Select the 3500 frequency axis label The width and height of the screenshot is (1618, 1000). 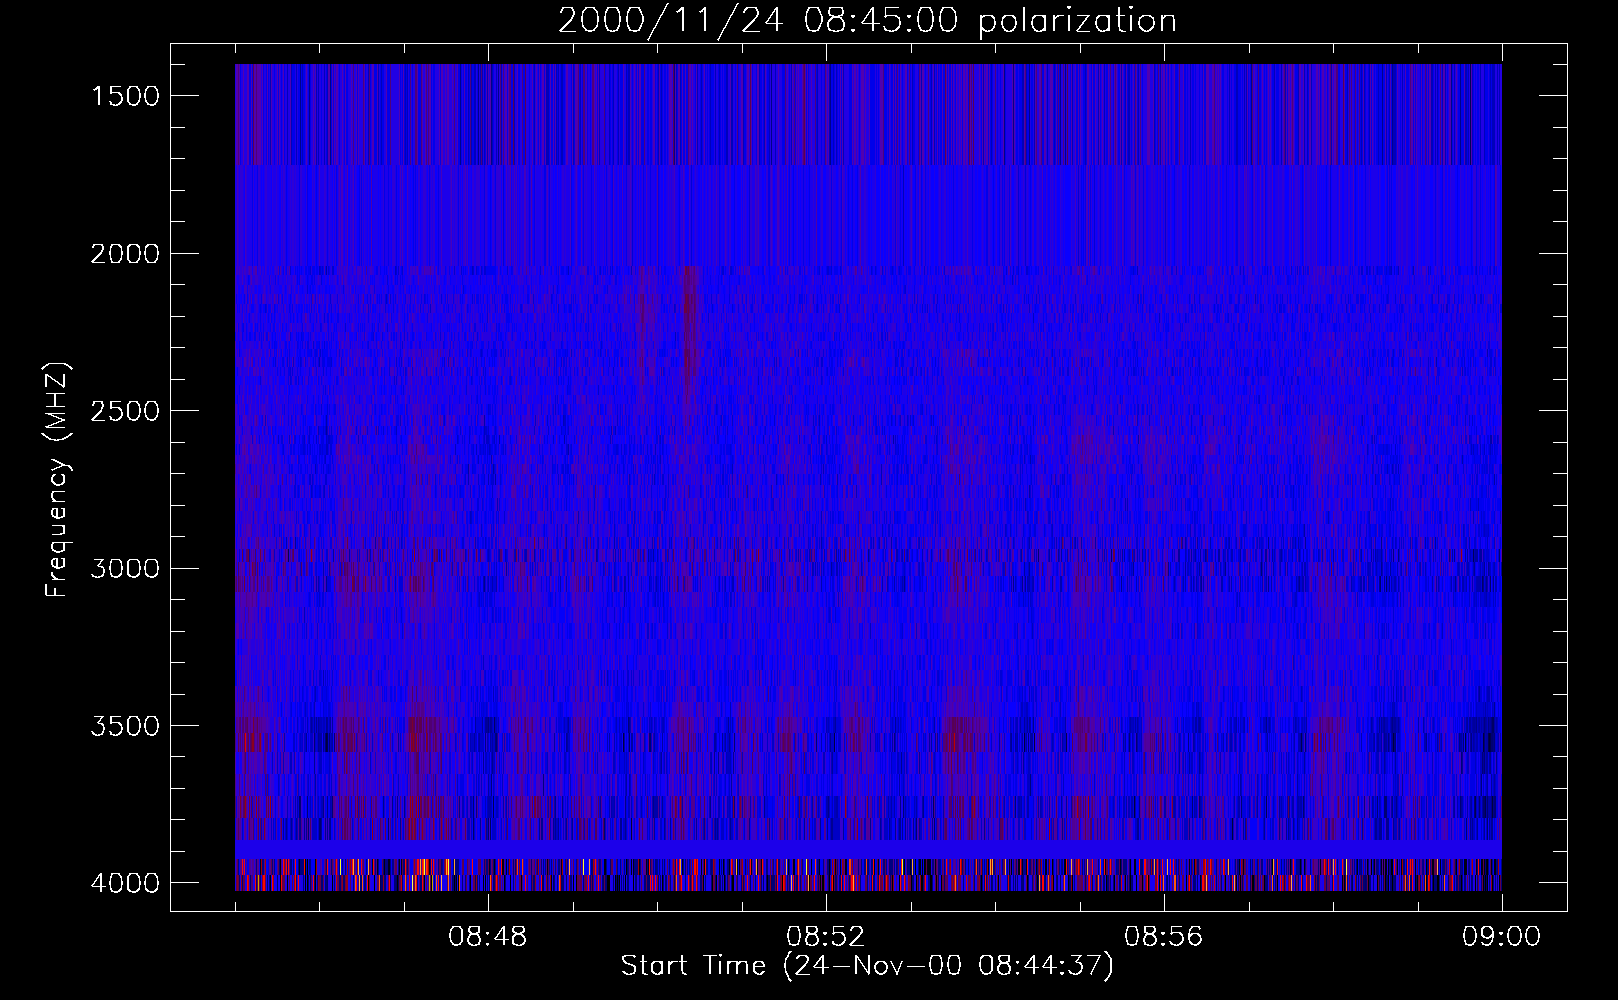click(125, 726)
